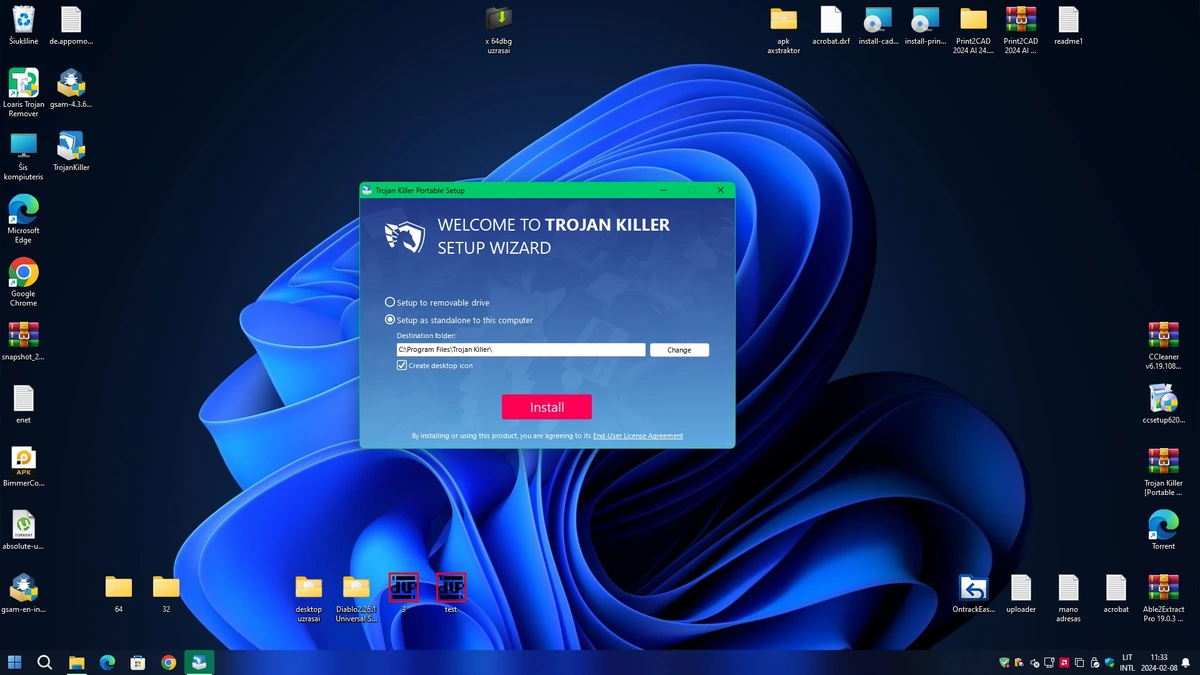Open Google Chrome desktop shortcut

(x=23, y=283)
